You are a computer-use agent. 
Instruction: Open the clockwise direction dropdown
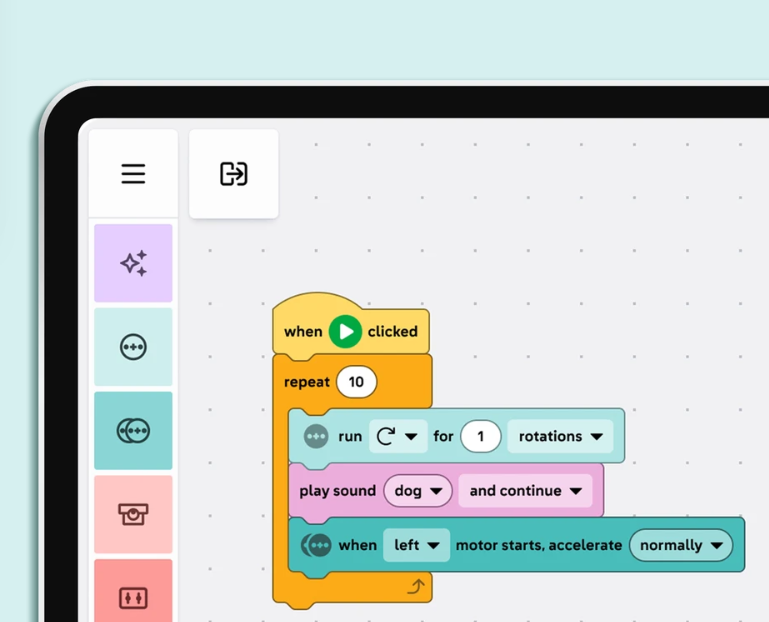tap(397, 437)
